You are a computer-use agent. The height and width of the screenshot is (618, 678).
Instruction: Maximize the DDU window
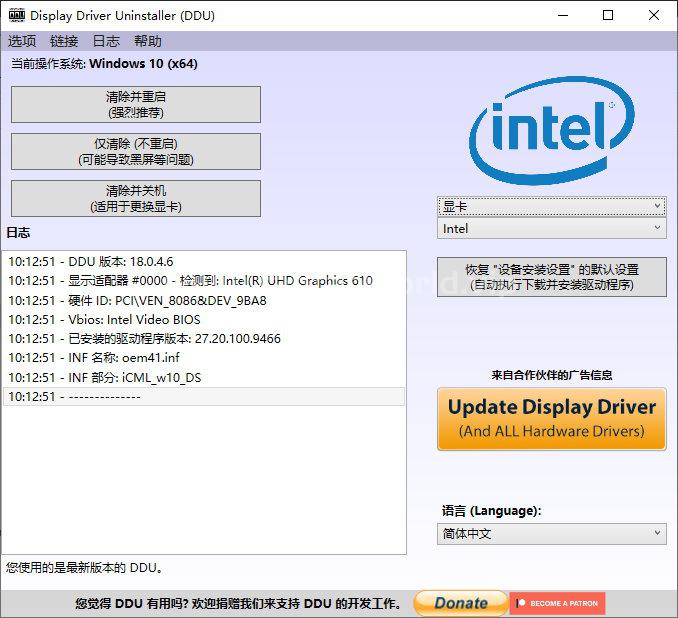[608, 15]
